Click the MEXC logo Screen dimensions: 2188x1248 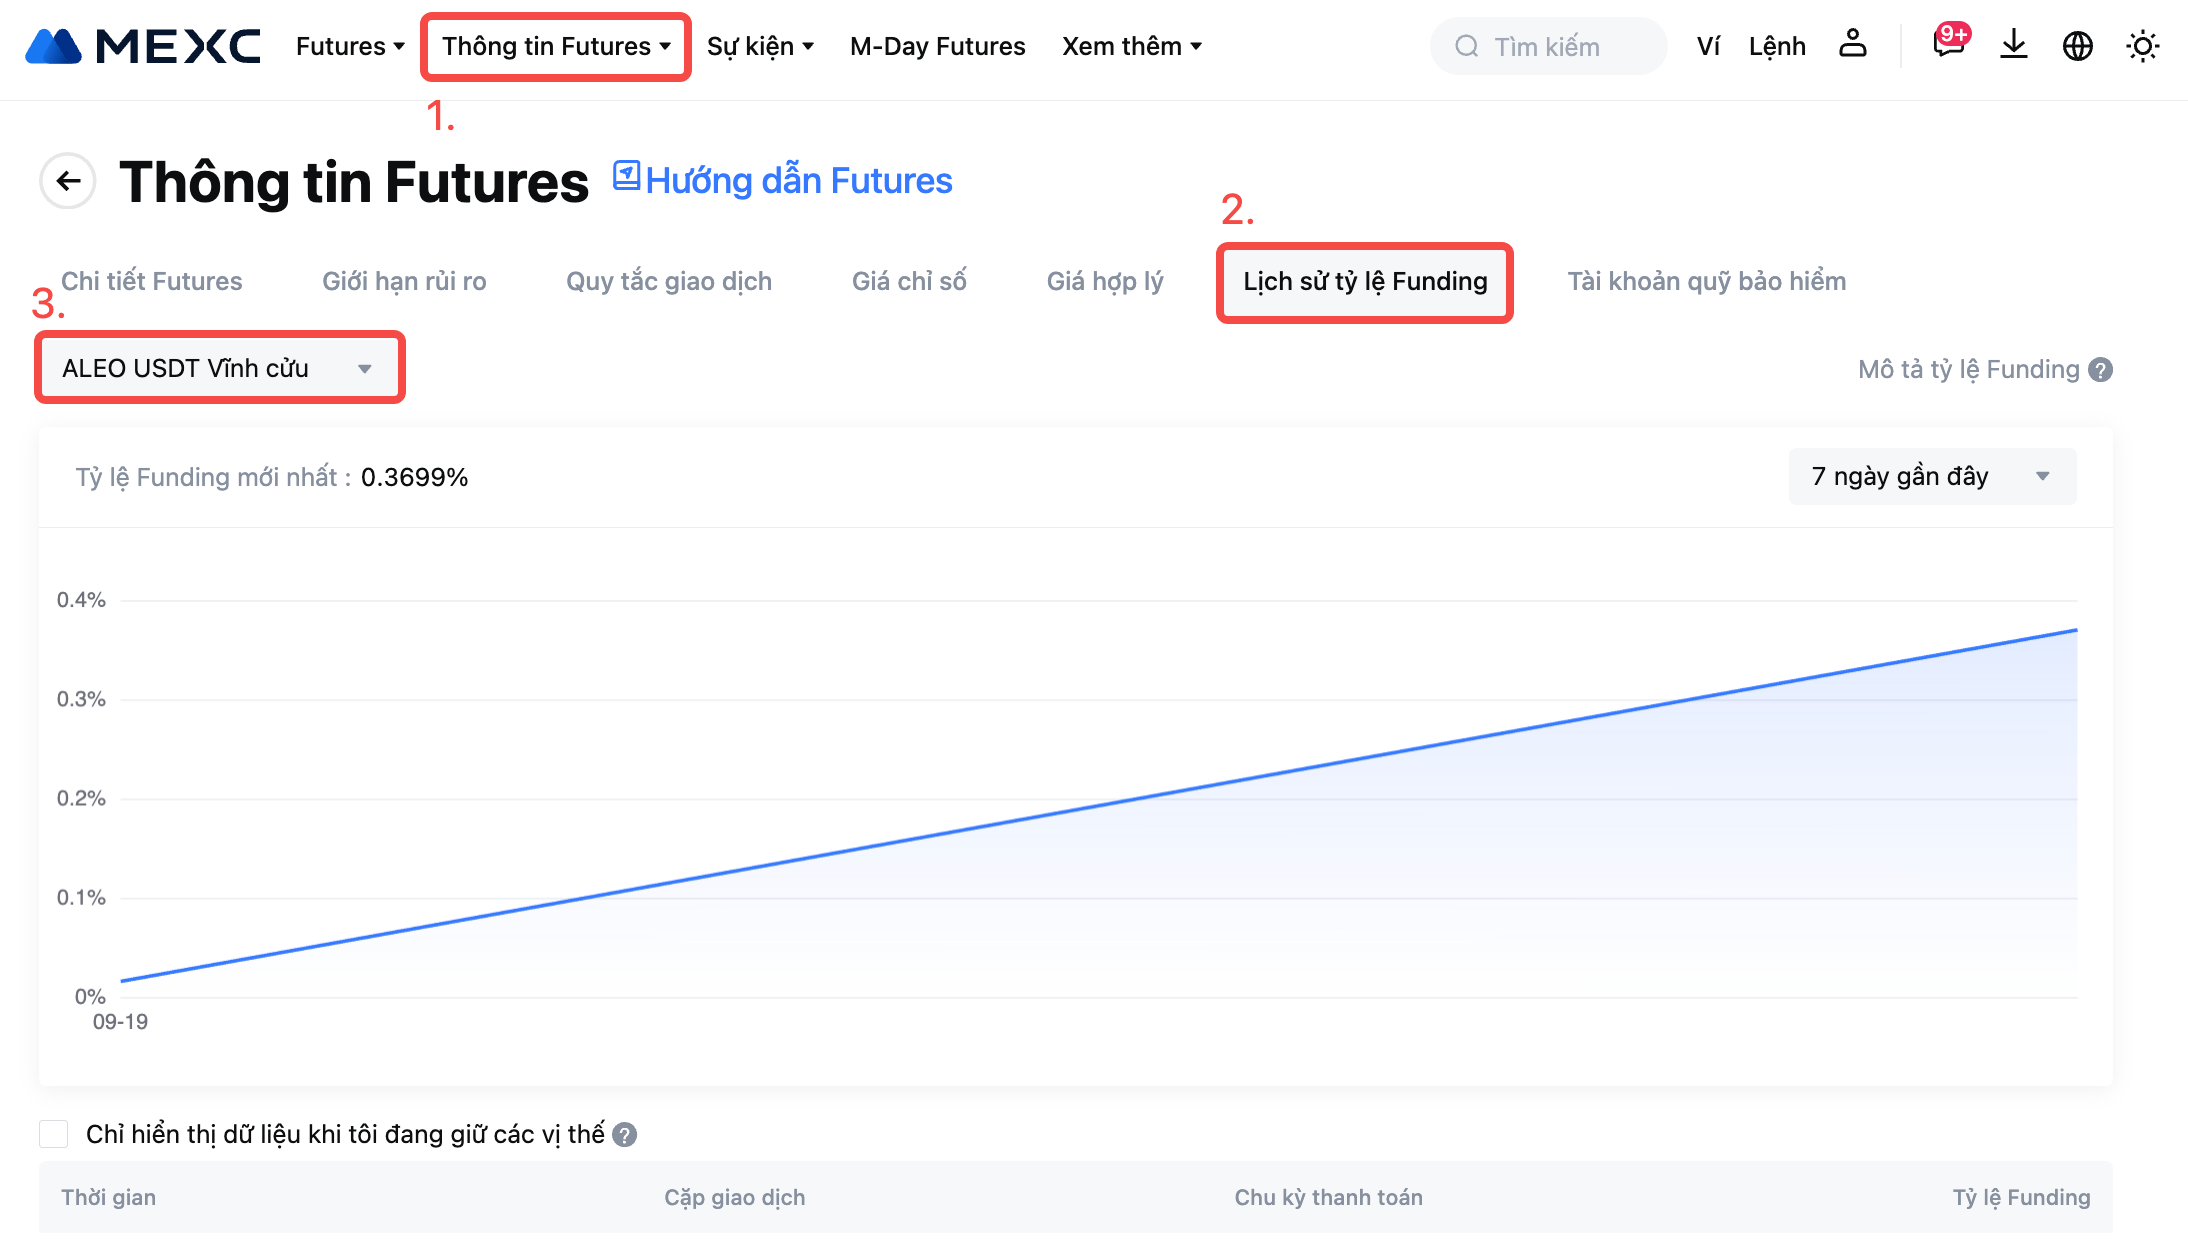[x=143, y=46]
